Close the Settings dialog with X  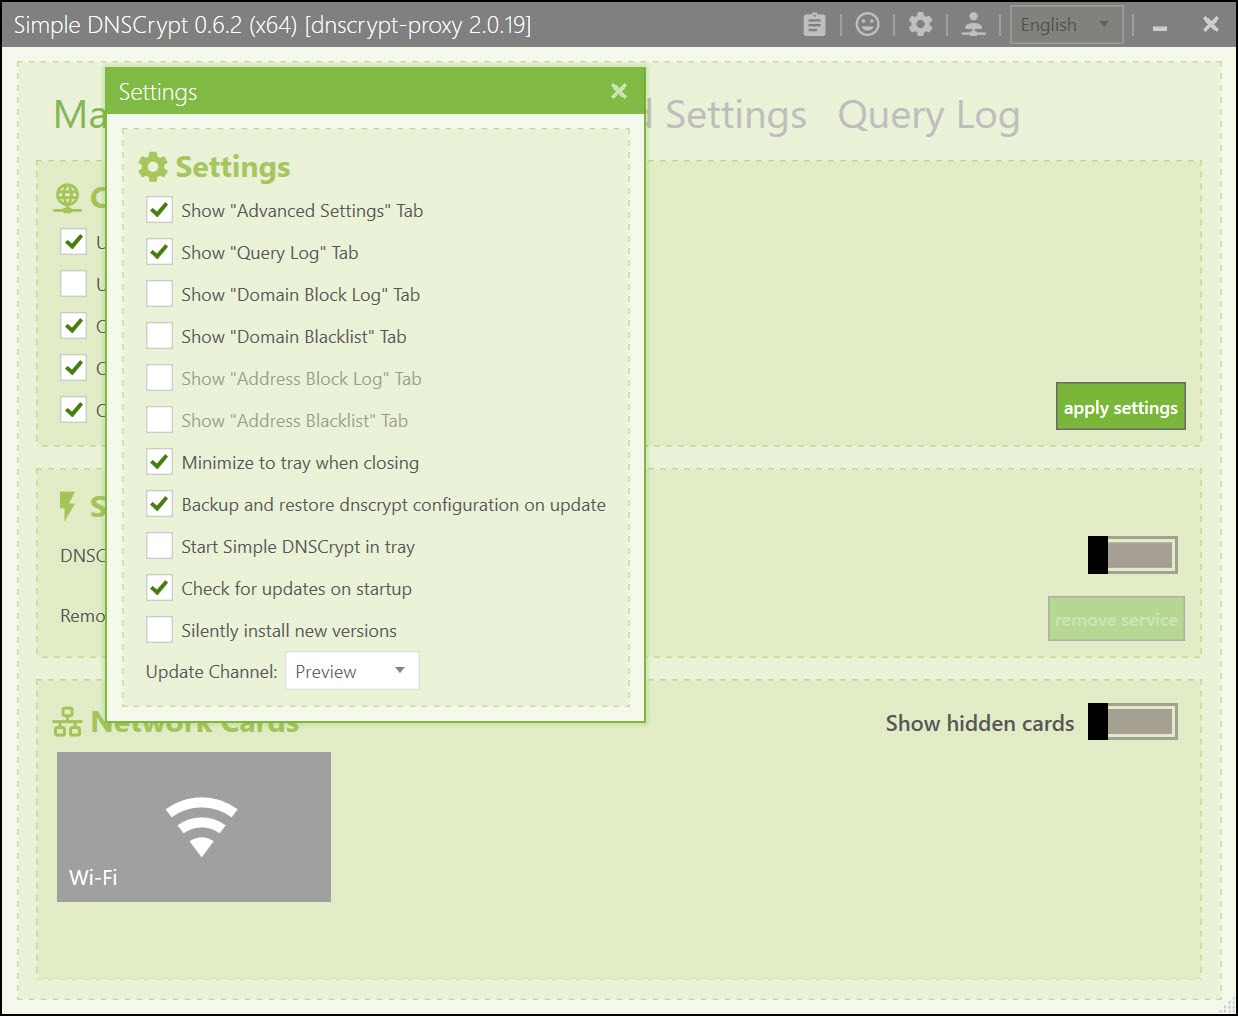click(x=619, y=92)
